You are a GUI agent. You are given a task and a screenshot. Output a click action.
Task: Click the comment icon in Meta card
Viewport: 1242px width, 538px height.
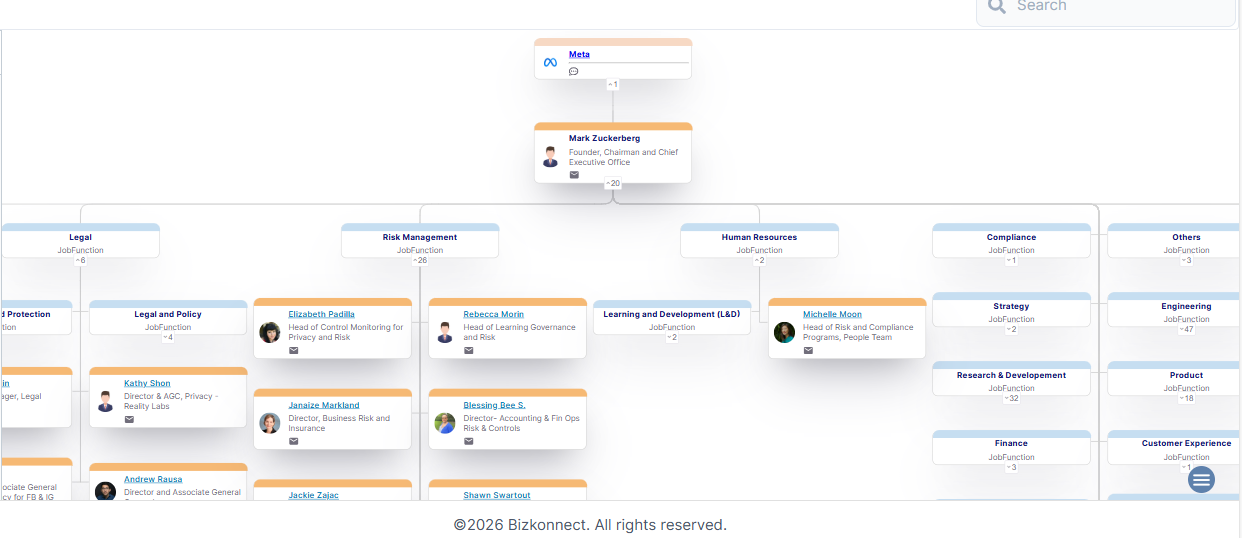[574, 71]
